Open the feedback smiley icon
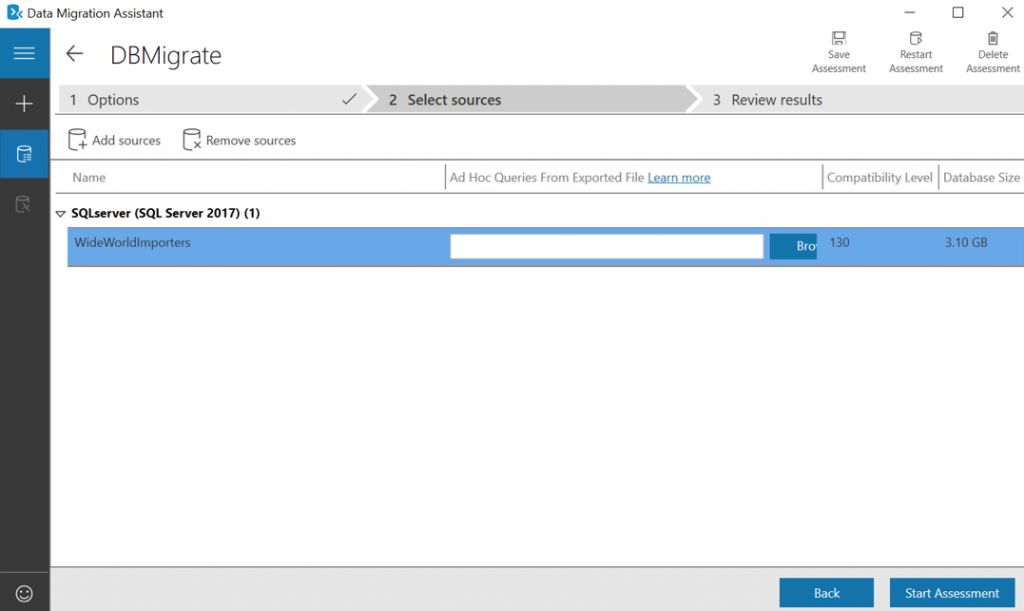This screenshot has width=1024, height=611. pos(23,592)
